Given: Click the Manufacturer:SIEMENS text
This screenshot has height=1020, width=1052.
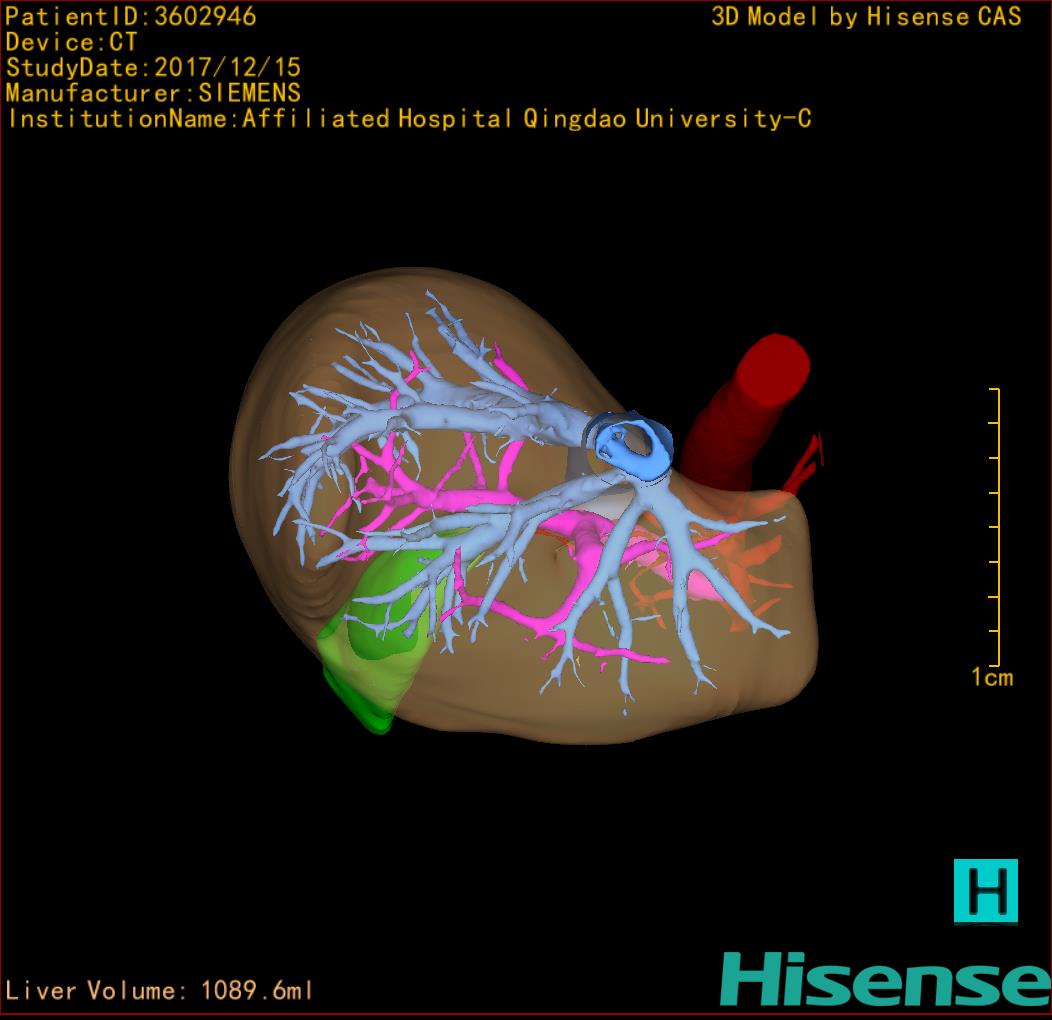Looking at the screenshot, I should point(153,93).
